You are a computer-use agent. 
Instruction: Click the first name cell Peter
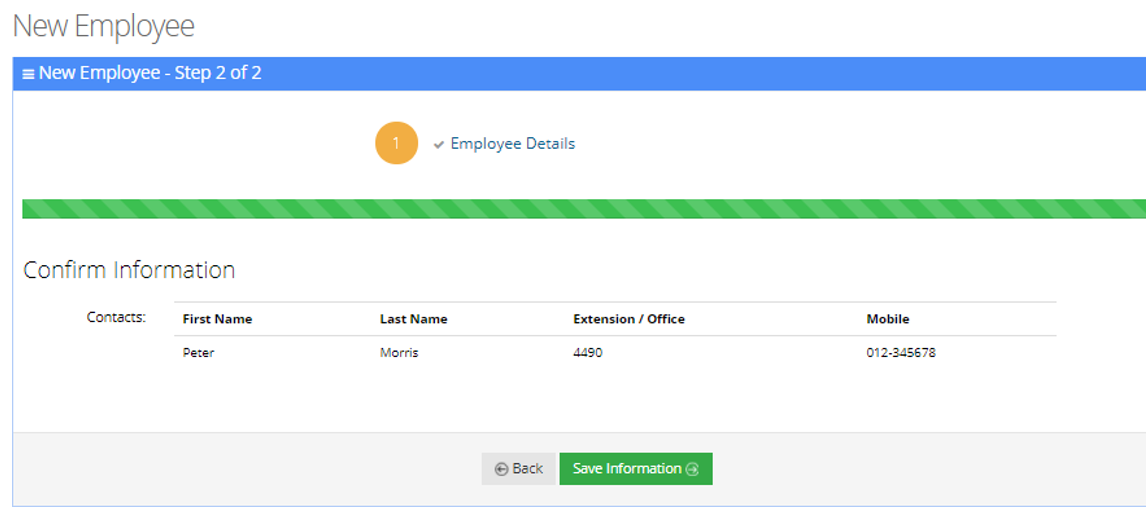tap(198, 353)
